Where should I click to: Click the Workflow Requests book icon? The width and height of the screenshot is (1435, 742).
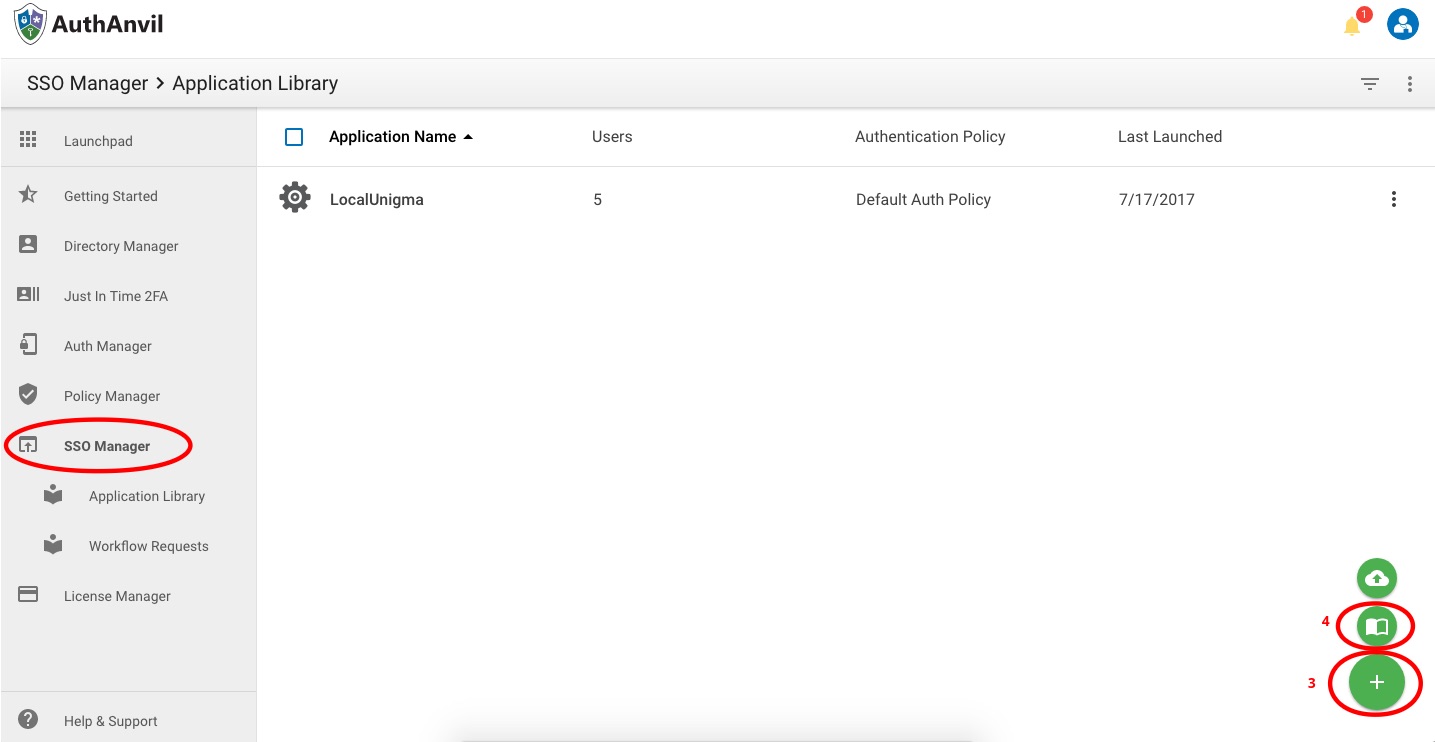coord(53,545)
